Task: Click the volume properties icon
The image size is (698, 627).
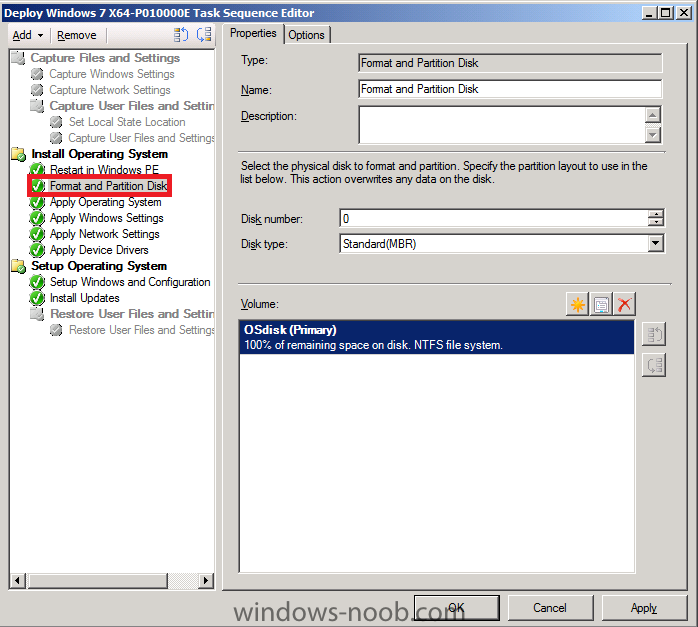Action: [x=601, y=304]
